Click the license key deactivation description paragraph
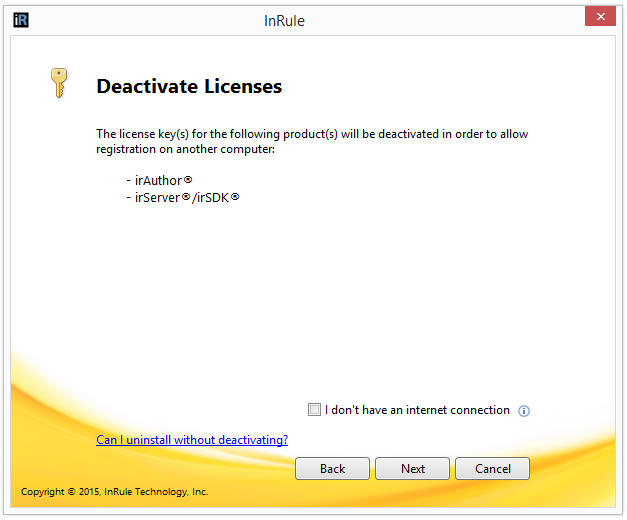 pos(312,141)
